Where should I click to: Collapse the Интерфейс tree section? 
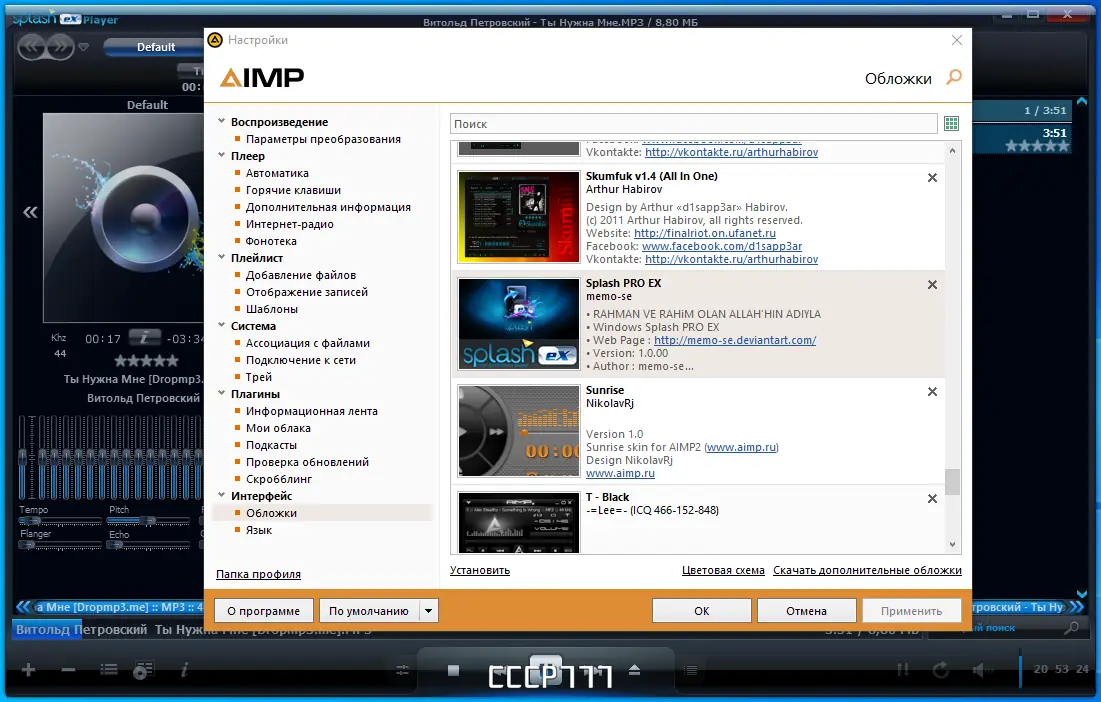point(222,495)
